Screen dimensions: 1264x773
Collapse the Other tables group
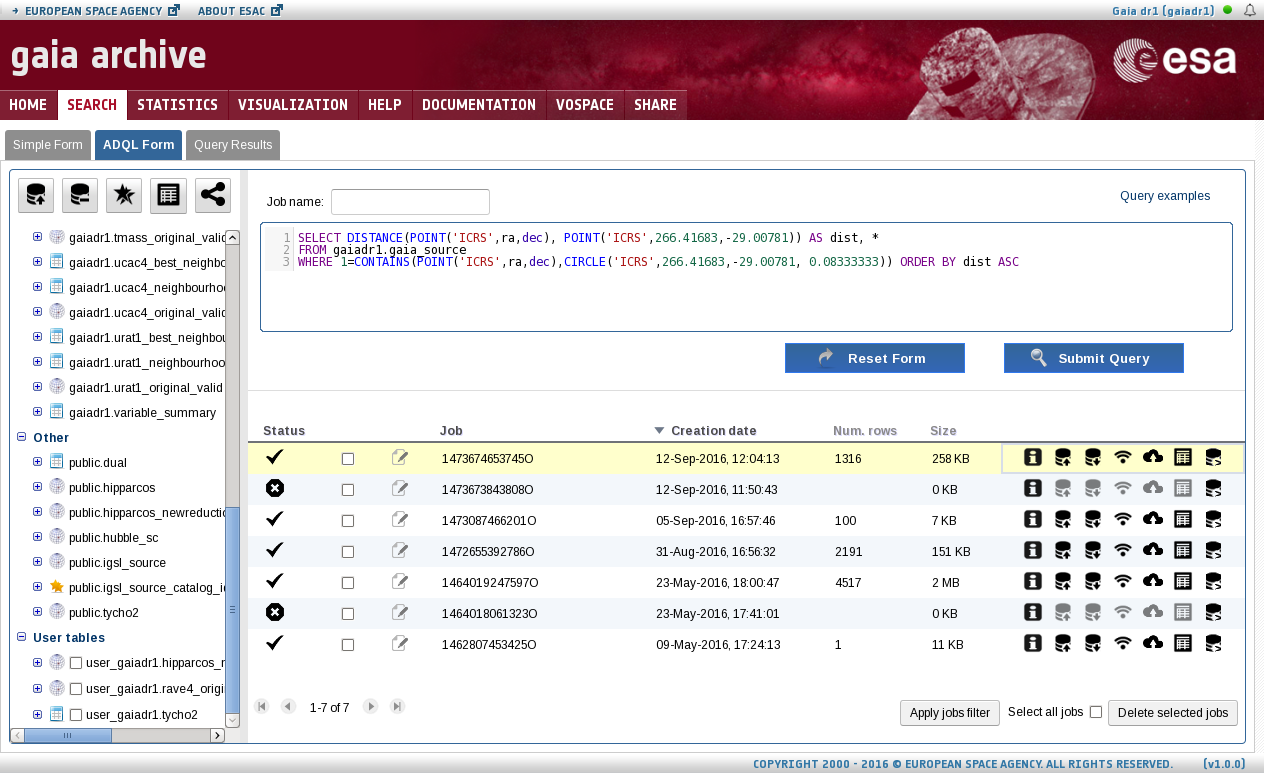[x=22, y=437]
